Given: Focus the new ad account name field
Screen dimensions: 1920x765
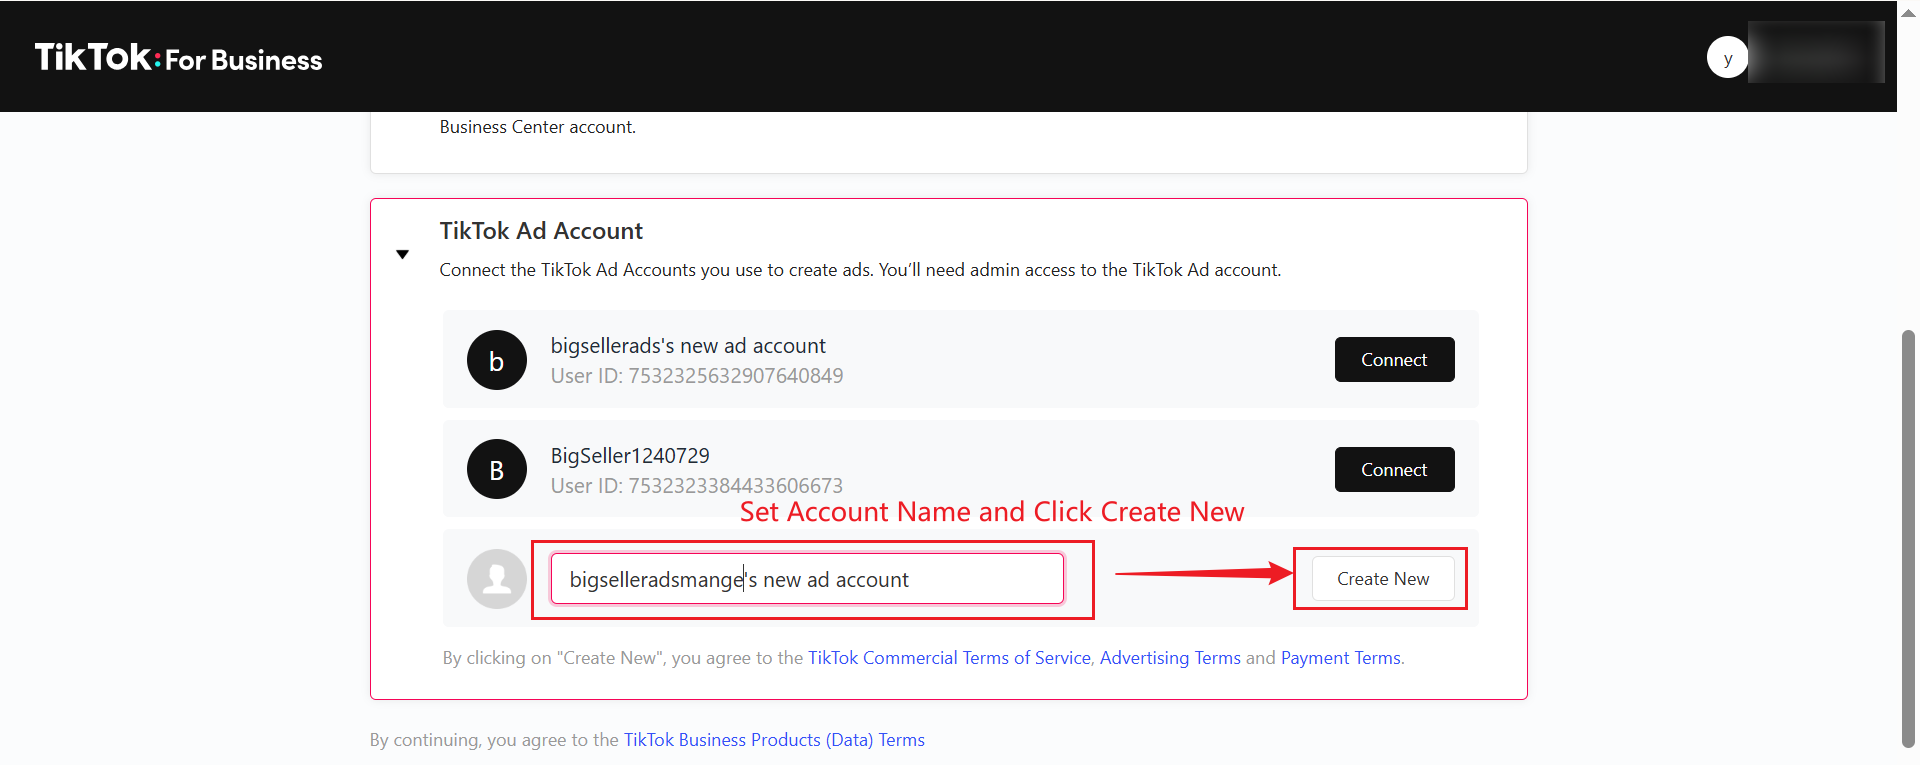Looking at the screenshot, I should tap(807, 579).
